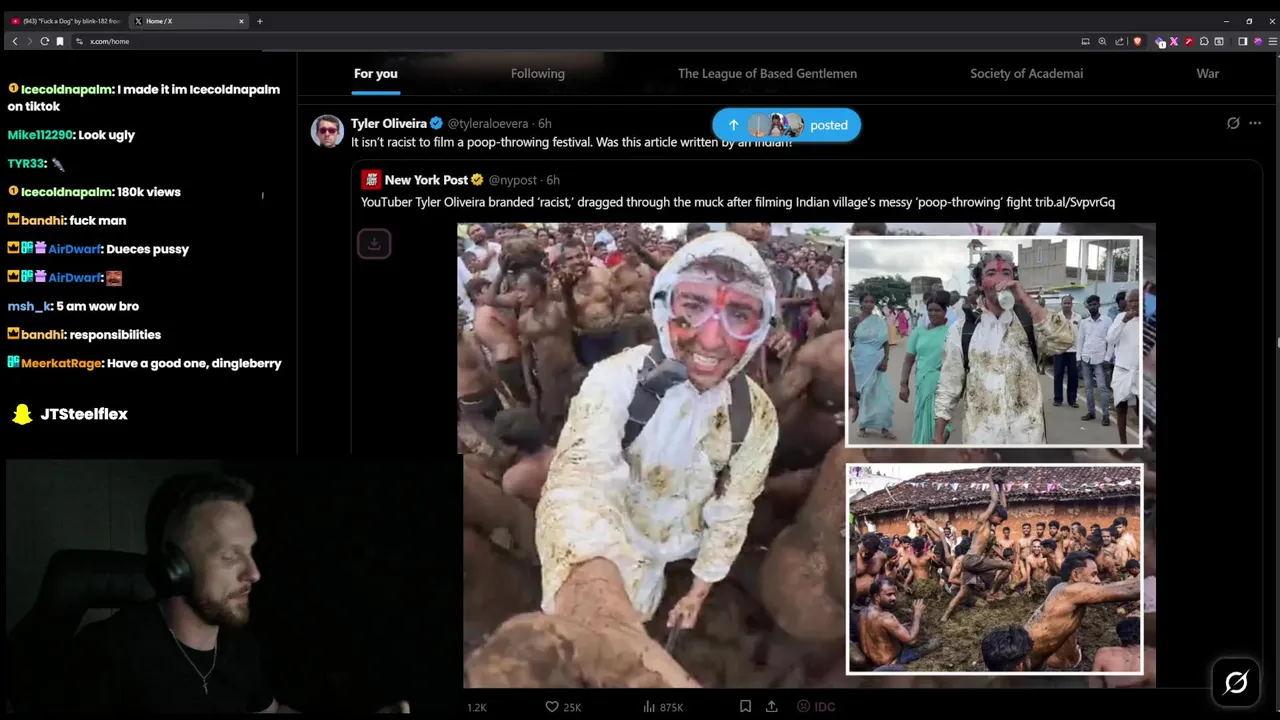Open the pink X extension icon

click(x=1174, y=41)
